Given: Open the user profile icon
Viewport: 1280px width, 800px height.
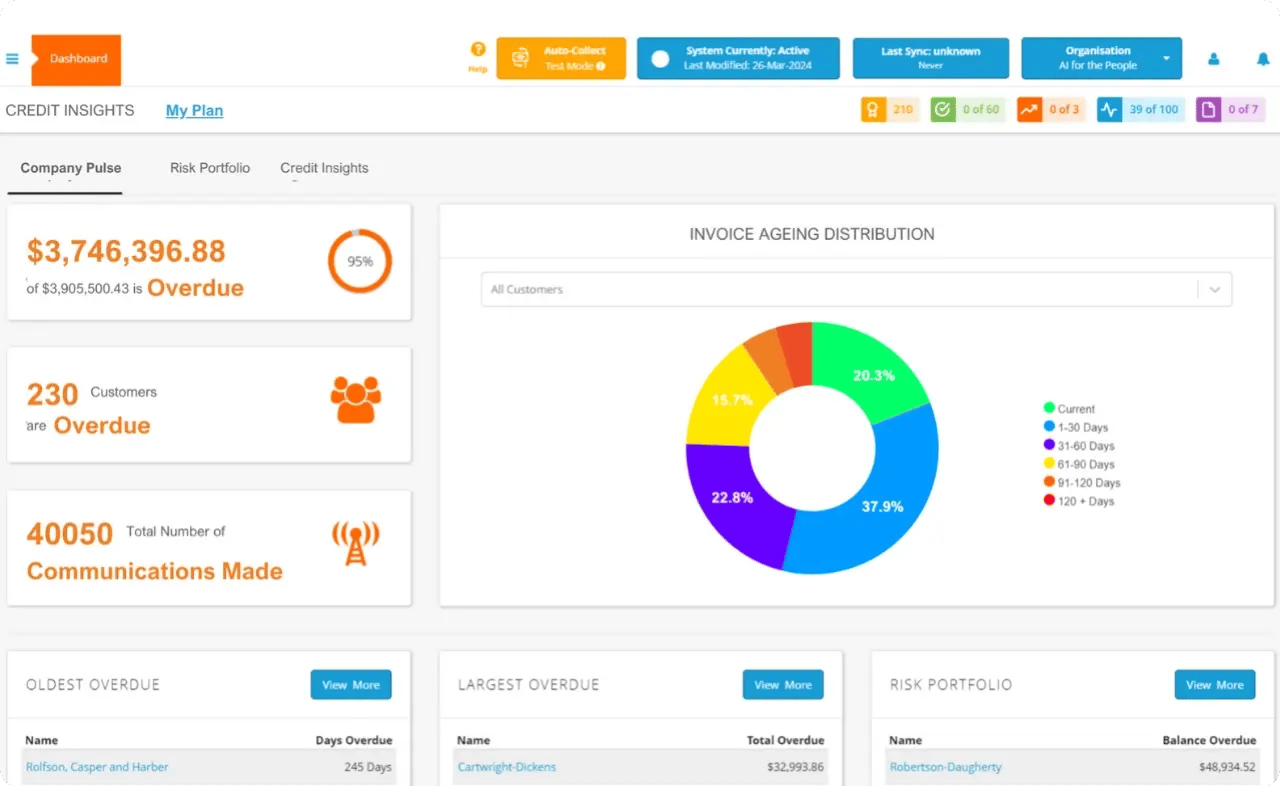Looking at the screenshot, I should pos(1214,59).
